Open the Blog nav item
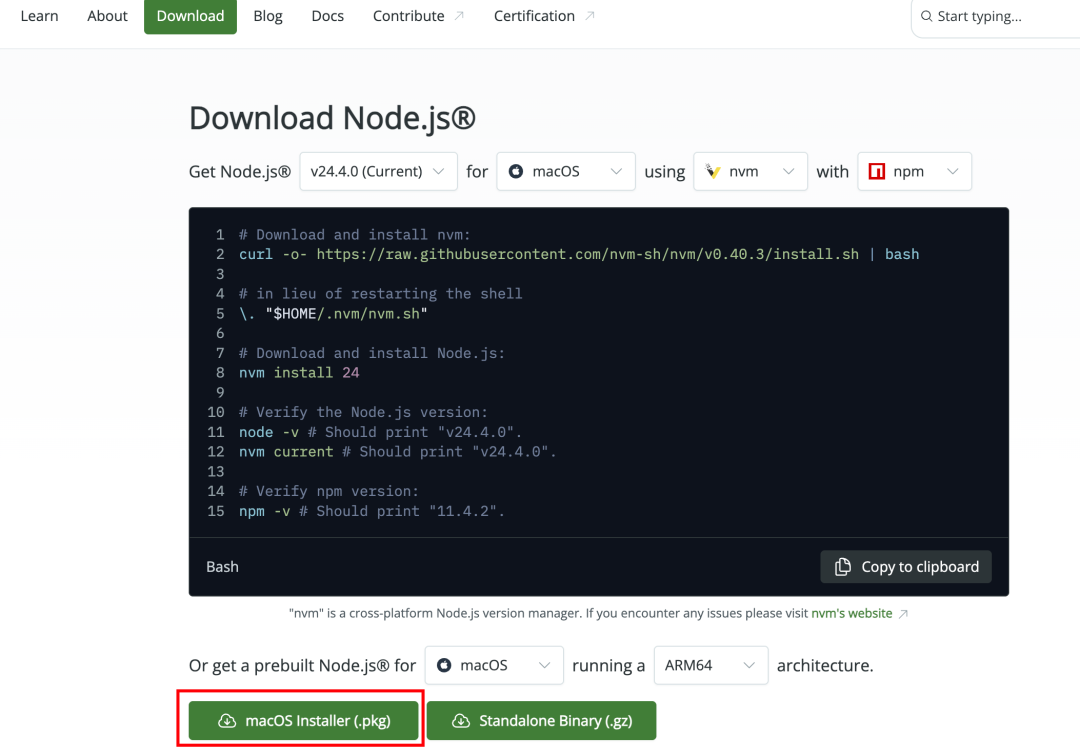1080x756 pixels. click(268, 16)
